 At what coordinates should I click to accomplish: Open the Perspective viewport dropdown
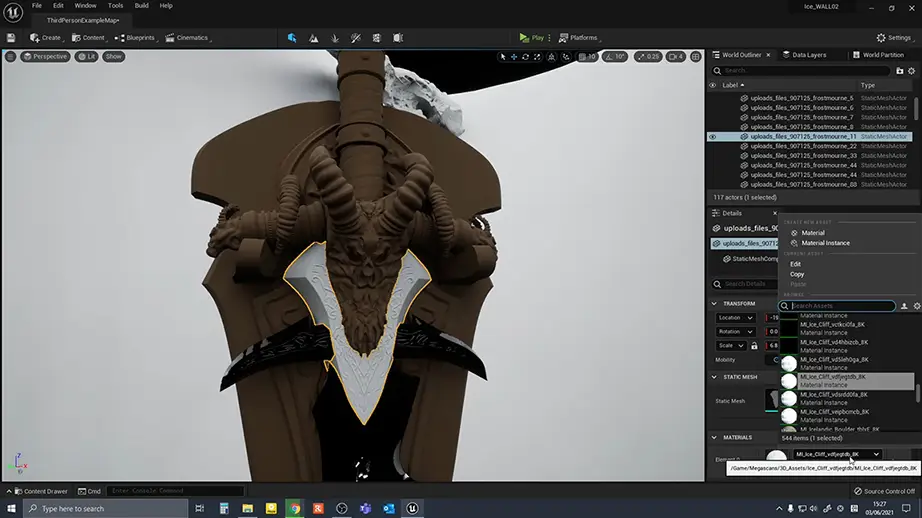click(45, 56)
